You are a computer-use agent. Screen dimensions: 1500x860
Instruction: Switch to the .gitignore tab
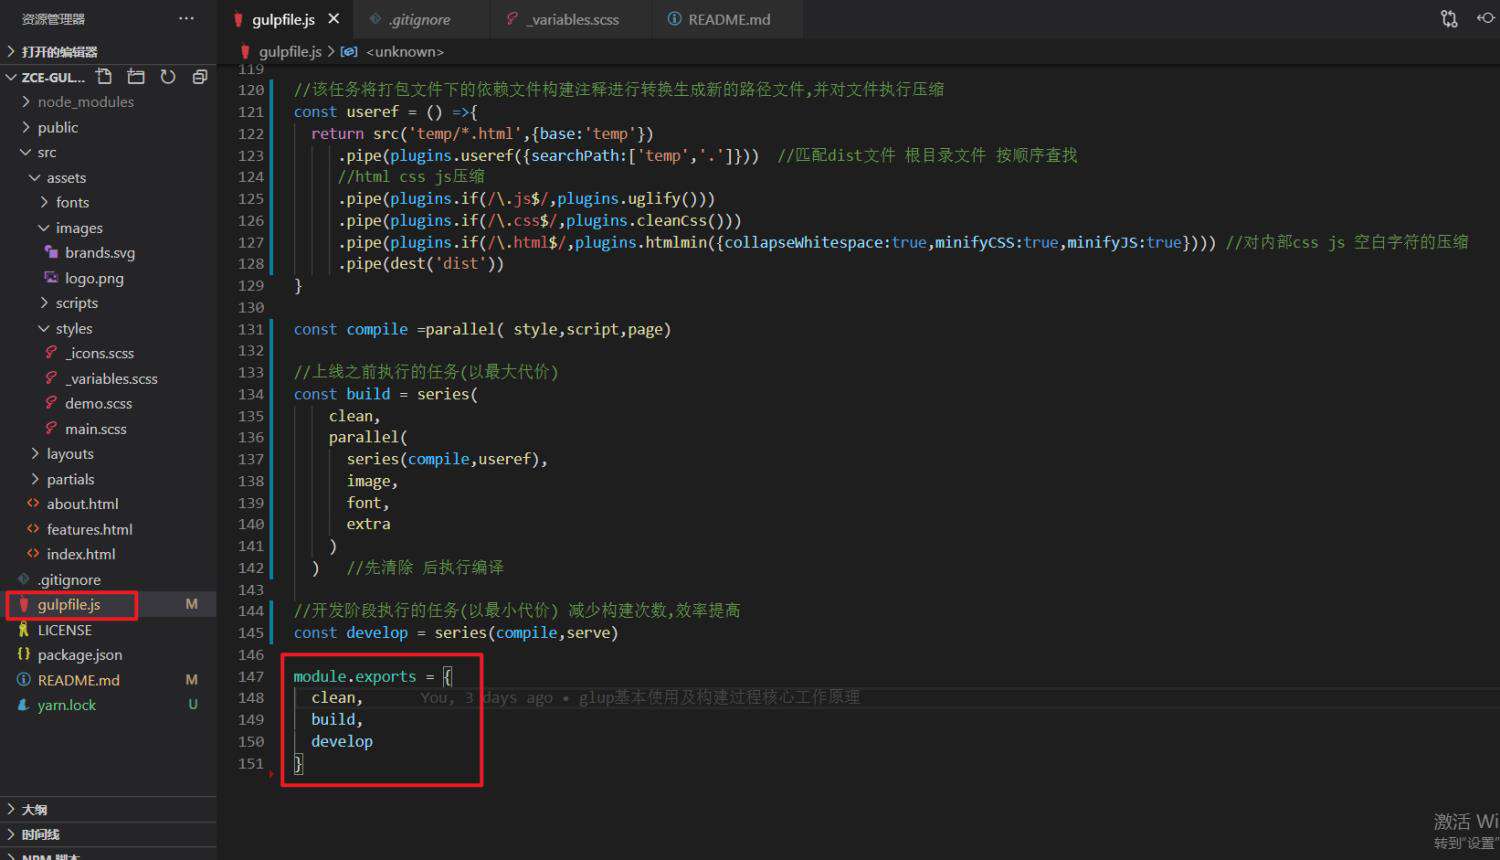click(x=420, y=19)
